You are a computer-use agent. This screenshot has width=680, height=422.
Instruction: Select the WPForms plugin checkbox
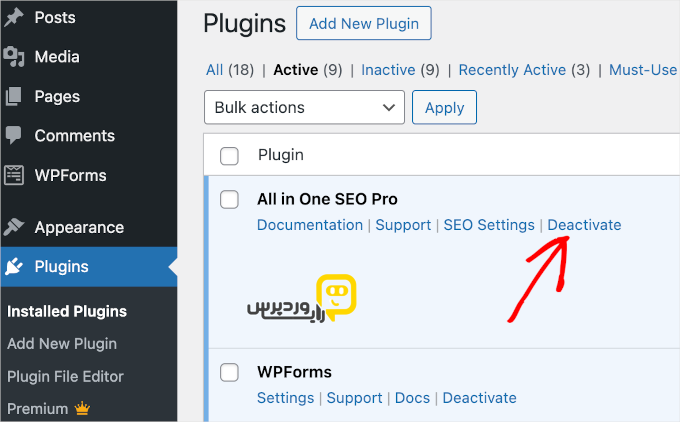(x=230, y=372)
